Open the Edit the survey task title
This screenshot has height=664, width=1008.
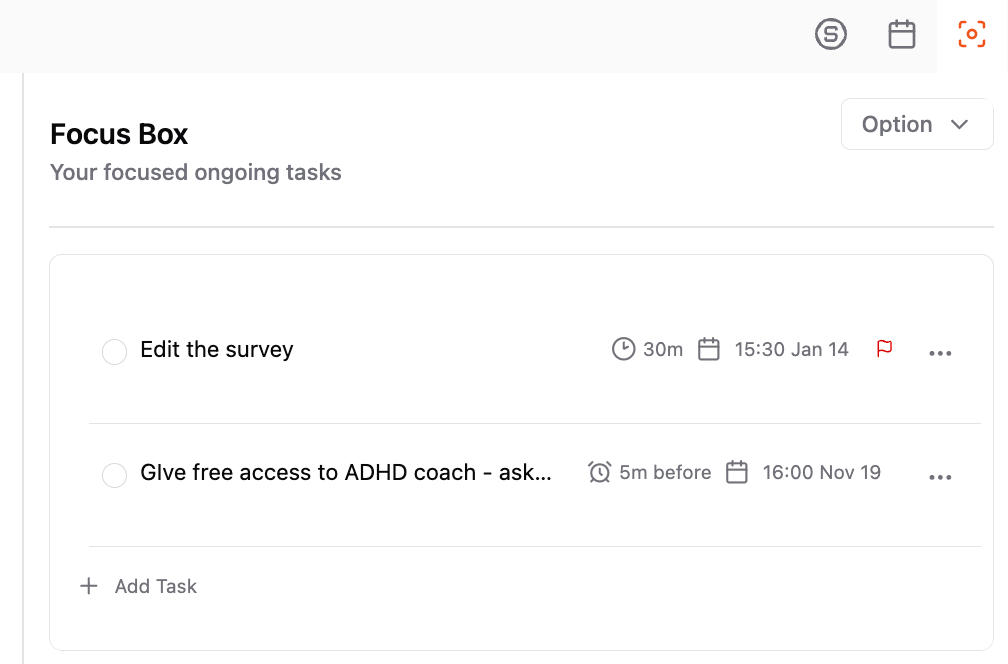[217, 349]
